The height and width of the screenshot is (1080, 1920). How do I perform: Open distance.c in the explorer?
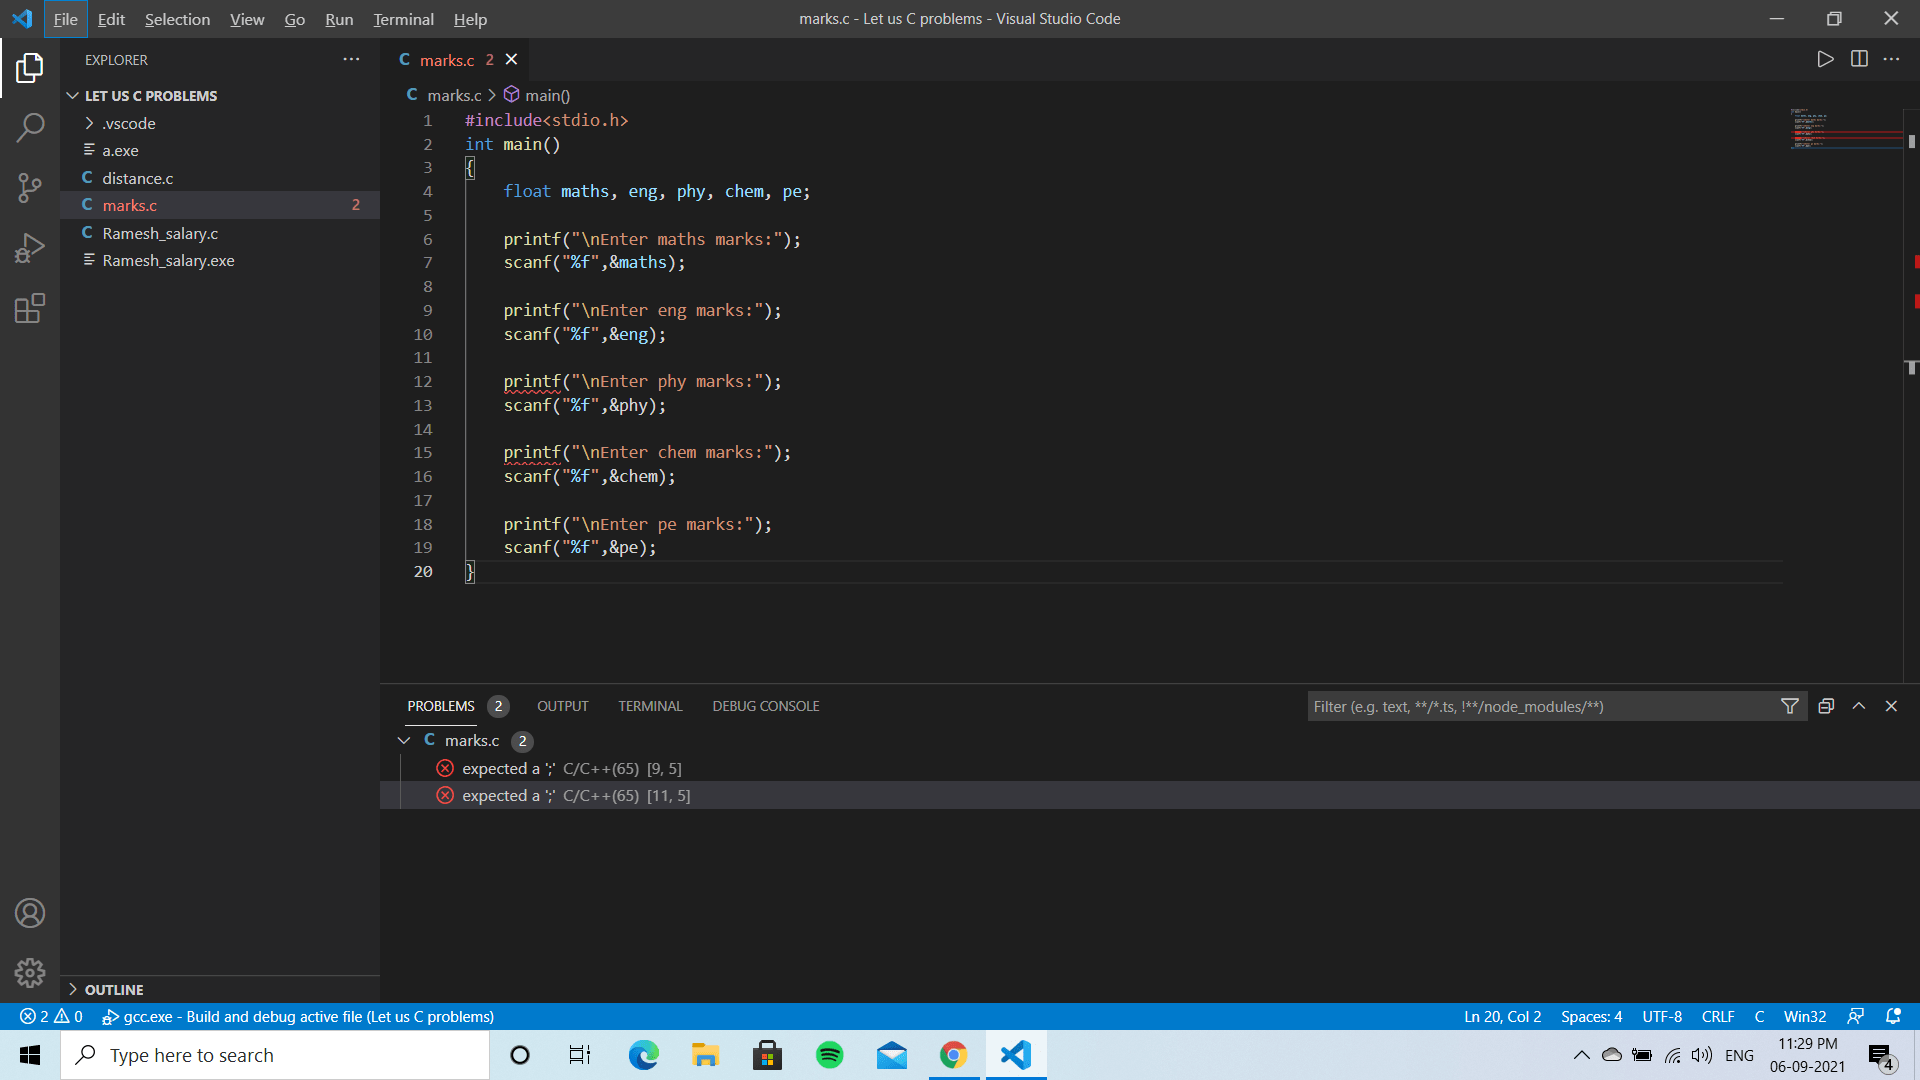pyautogui.click(x=137, y=178)
